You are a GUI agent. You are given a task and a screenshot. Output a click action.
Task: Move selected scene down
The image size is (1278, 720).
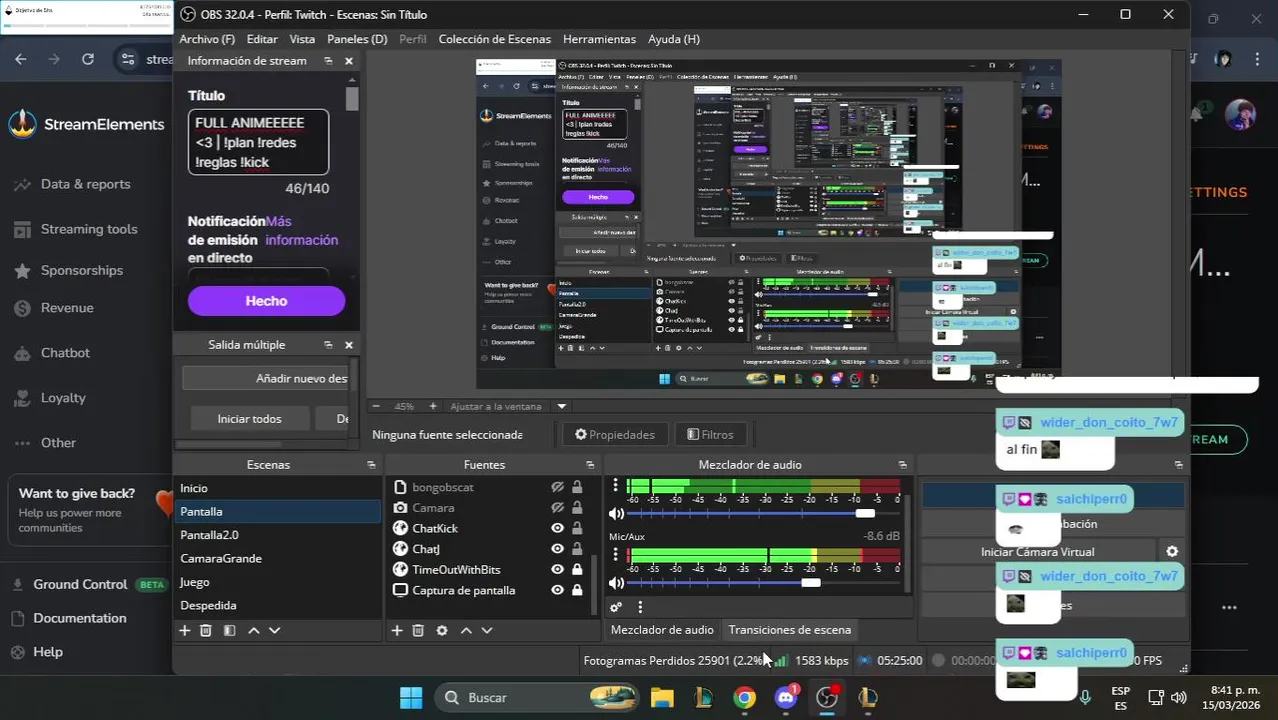pos(275,631)
